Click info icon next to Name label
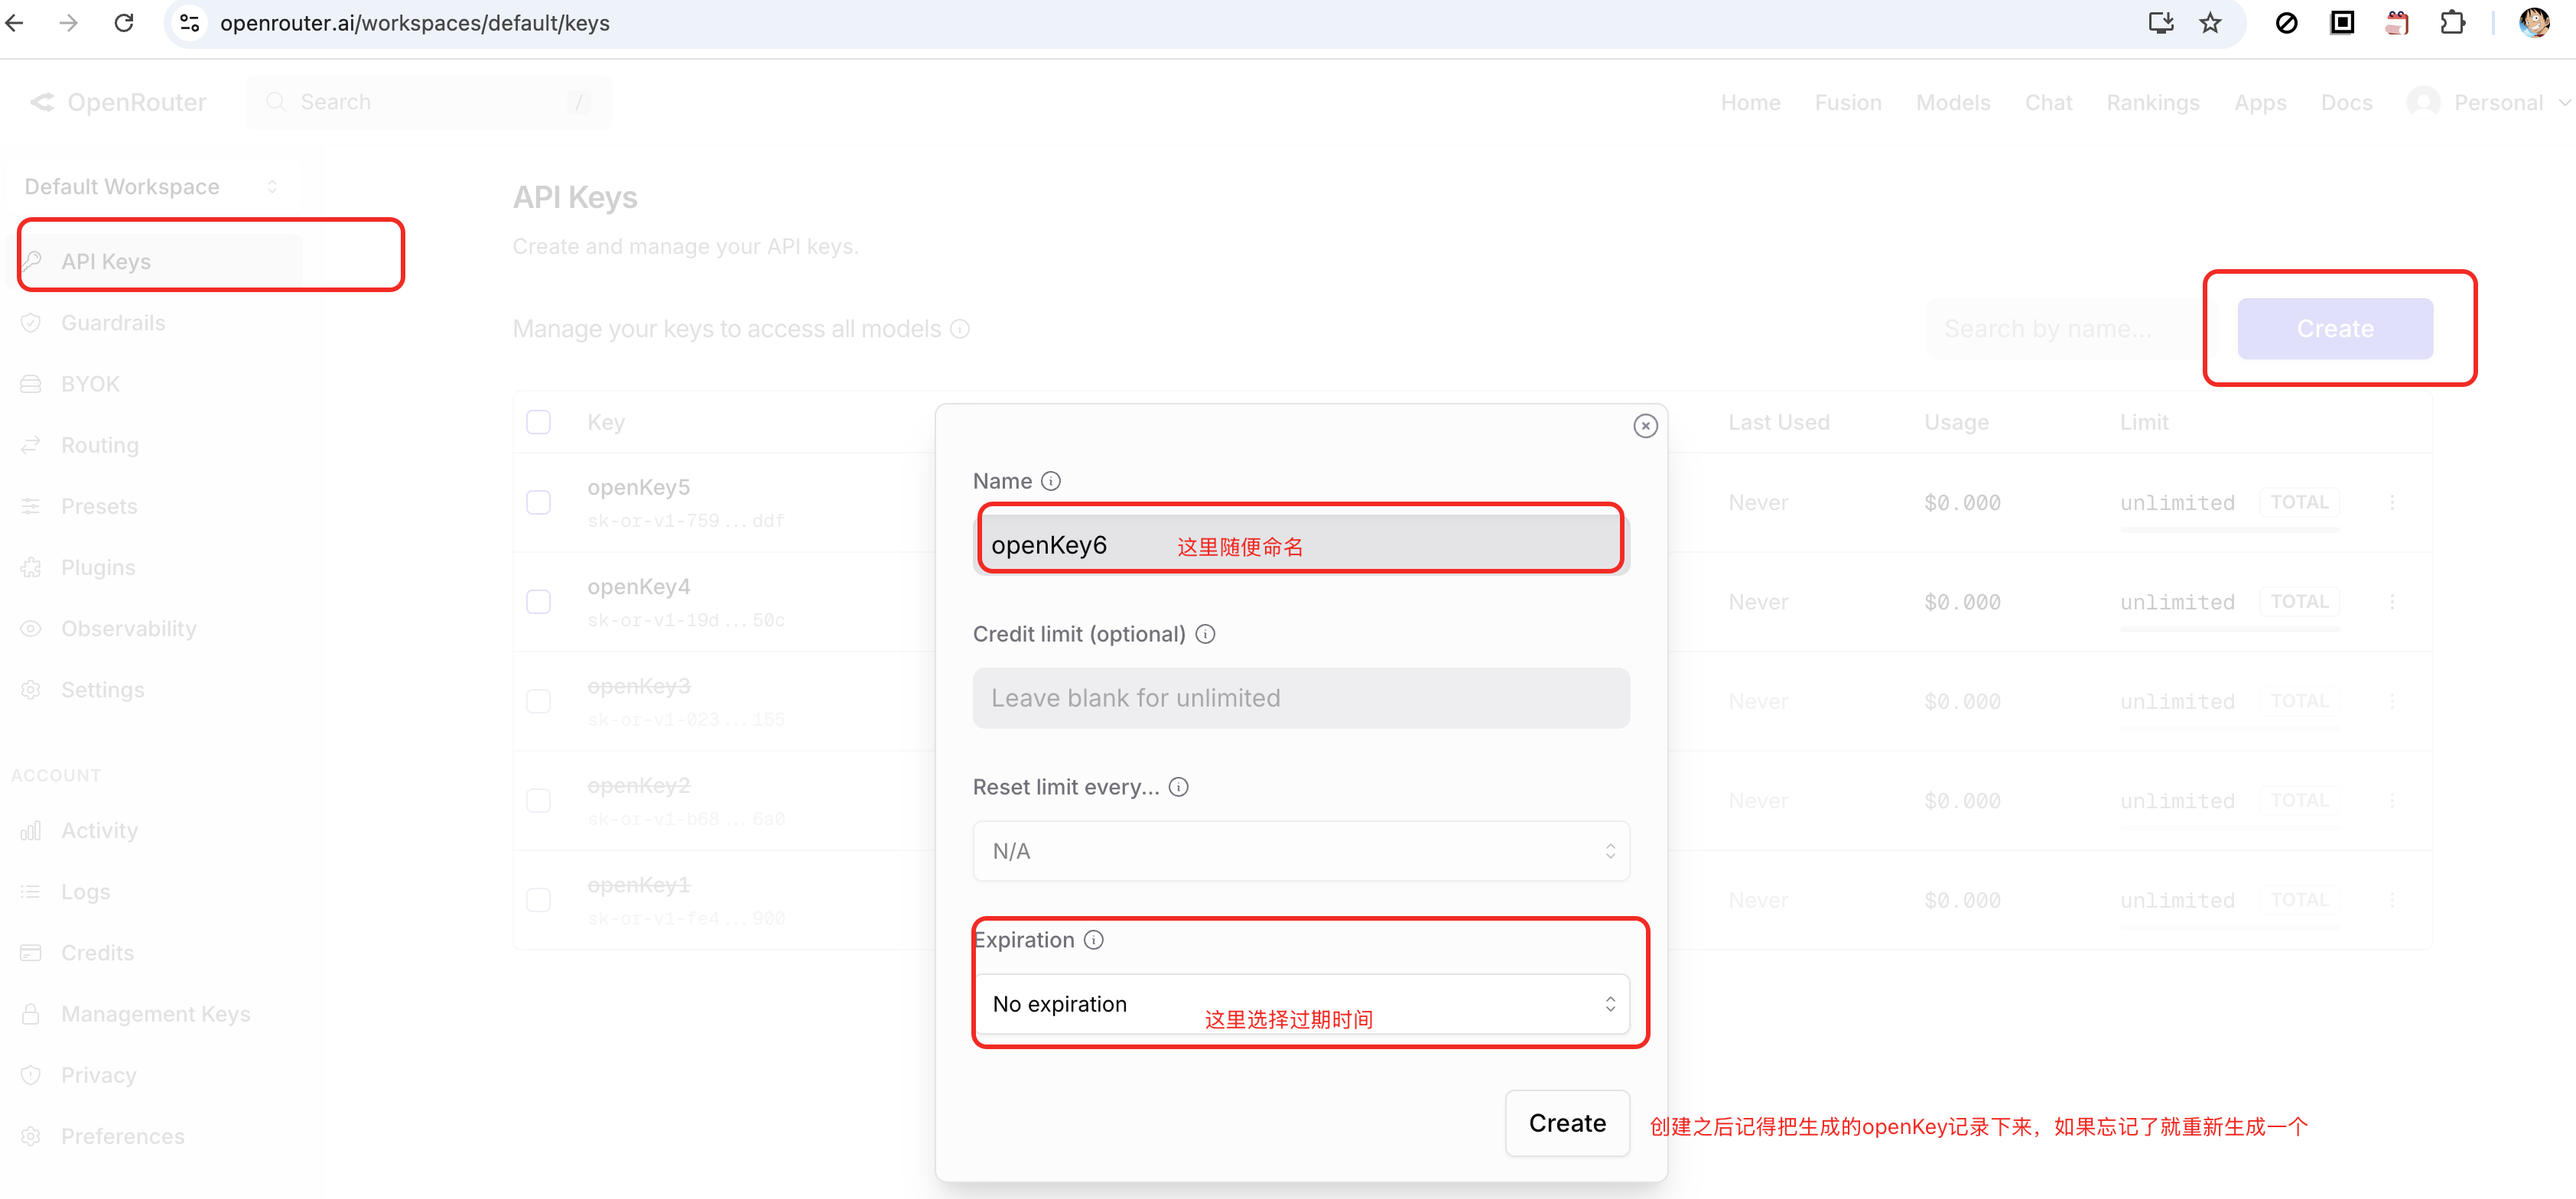The width and height of the screenshot is (2576, 1199). click(1050, 481)
